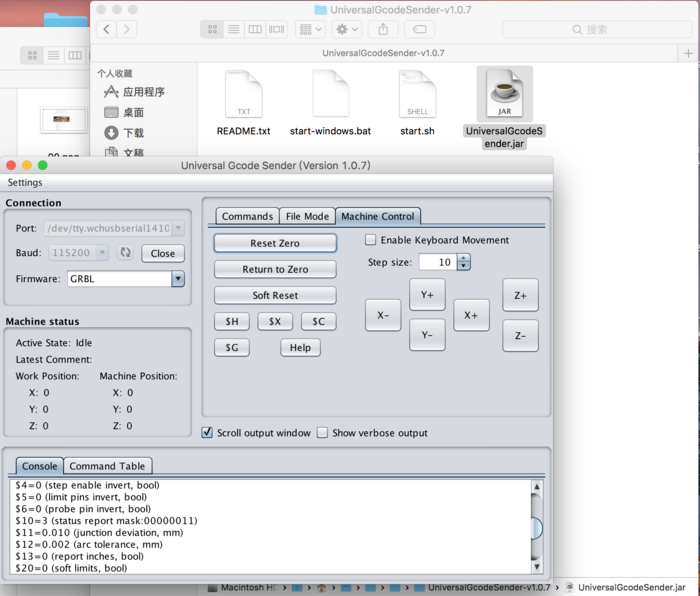Click the Close connection button
The height and width of the screenshot is (596, 700).
pyautogui.click(x=163, y=253)
